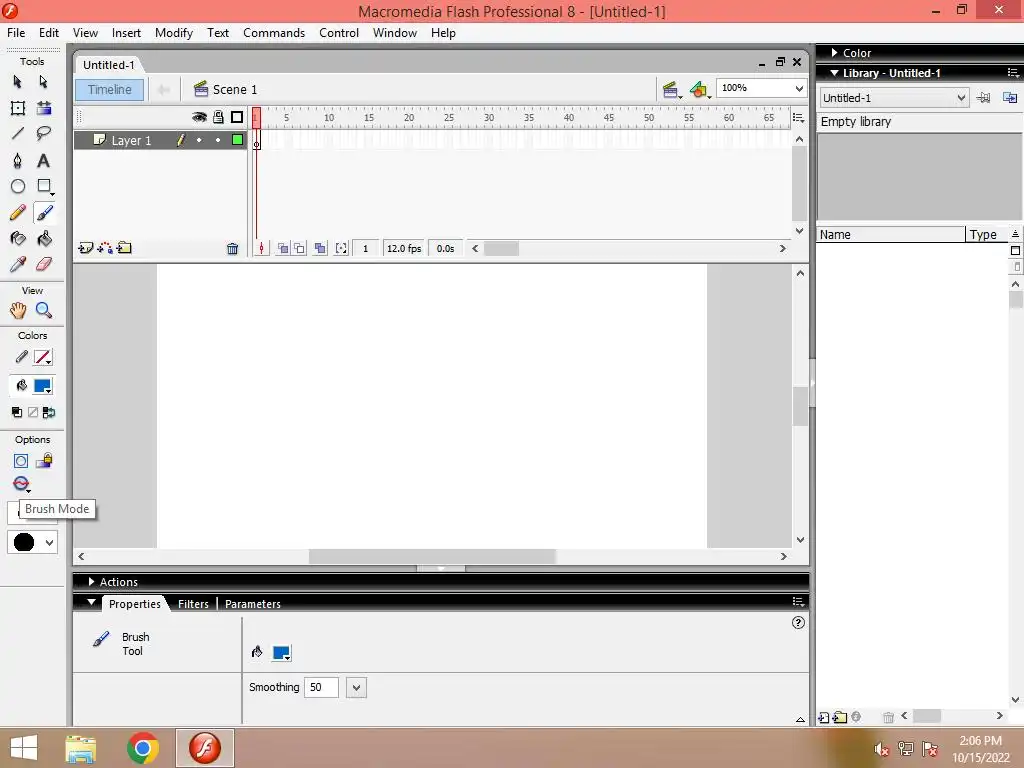1024x768 pixels.
Task: Click the Timeline toggle button
Action: (110, 89)
